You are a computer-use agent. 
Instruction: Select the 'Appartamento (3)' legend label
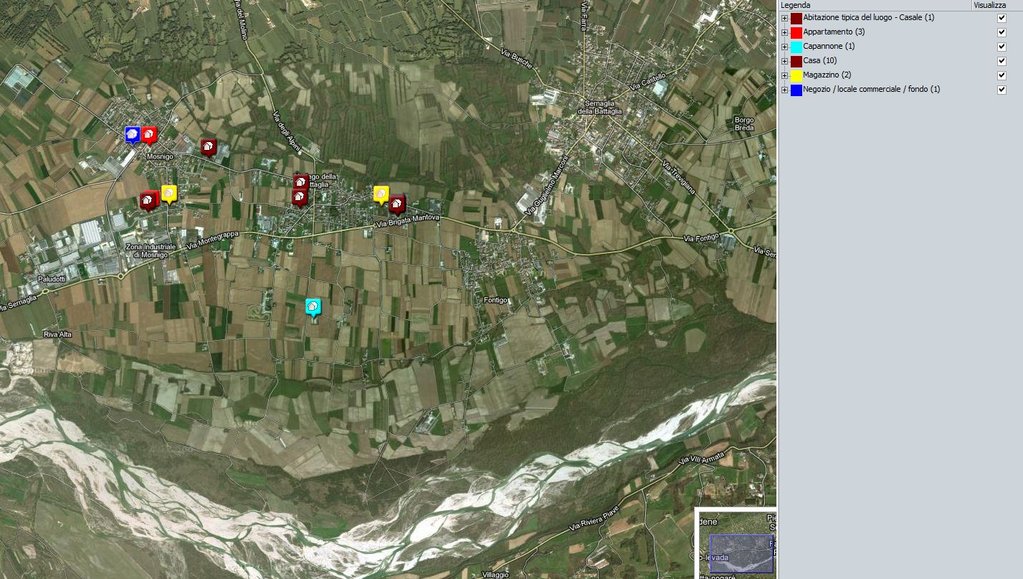tap(834, 32)
